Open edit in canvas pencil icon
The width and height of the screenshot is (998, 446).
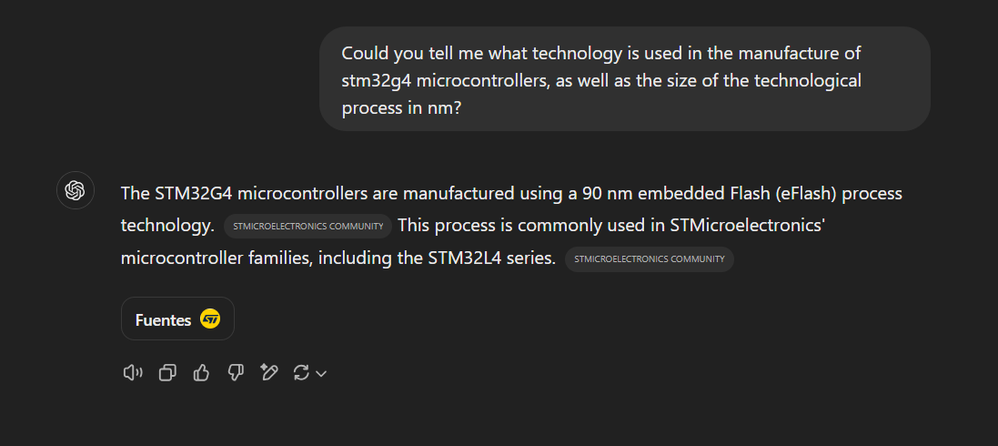pos(269,372)
